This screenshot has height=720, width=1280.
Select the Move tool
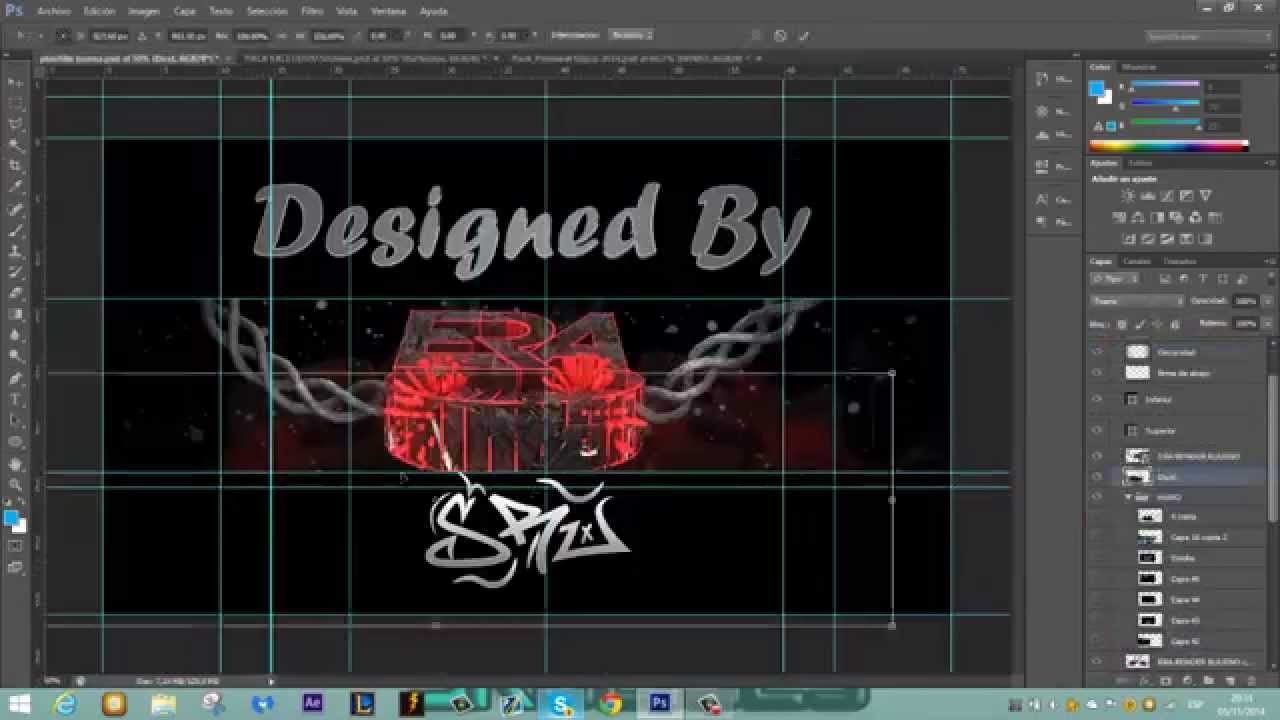coord(15,82)
